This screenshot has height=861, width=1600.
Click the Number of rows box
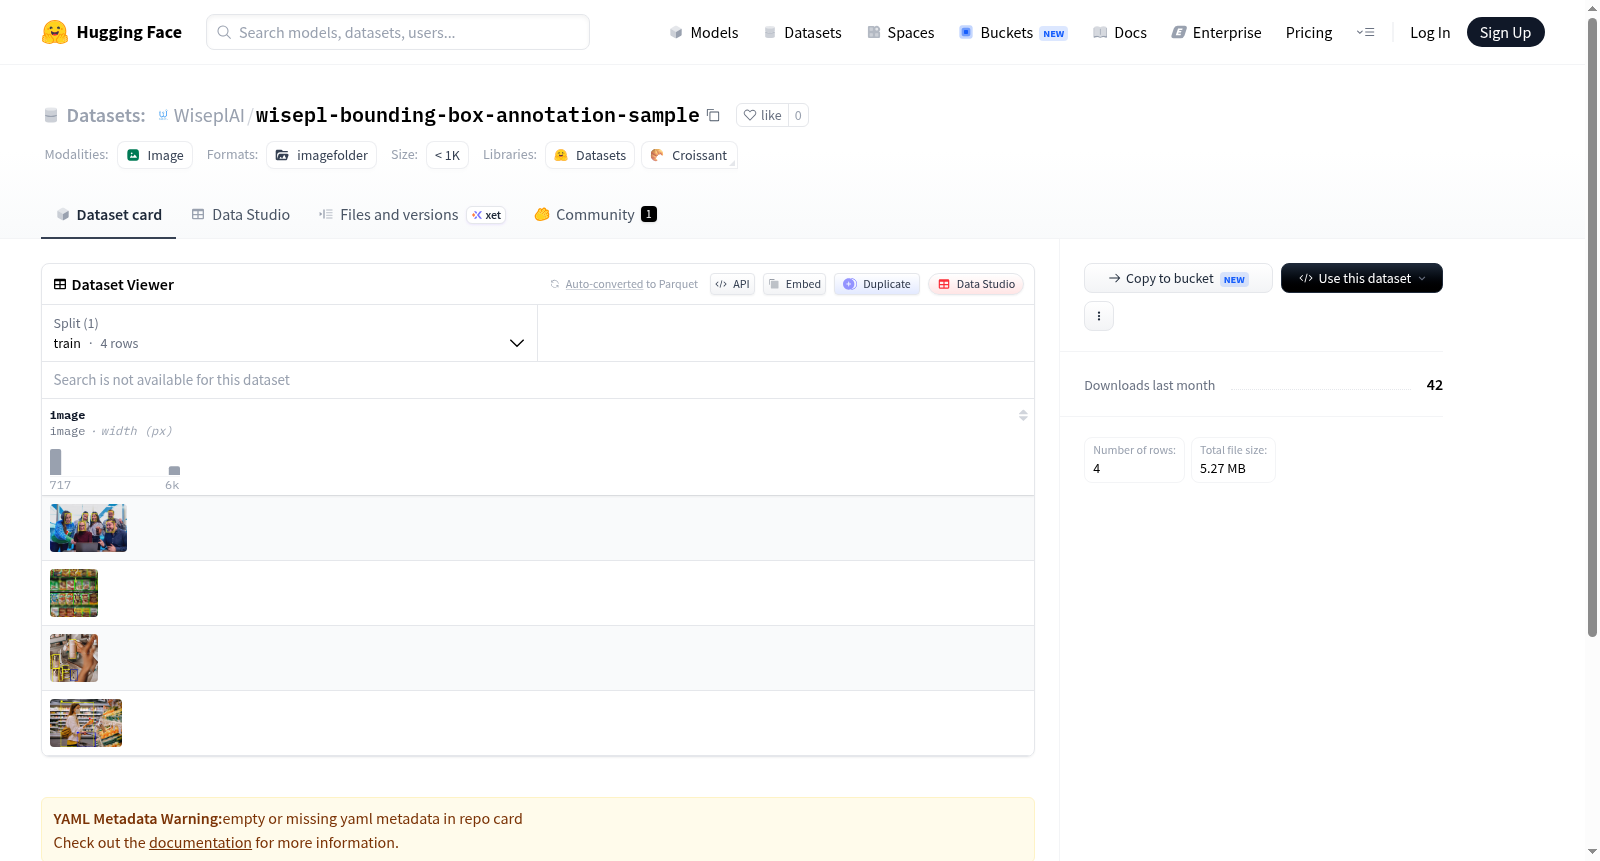pos(1134,460)
